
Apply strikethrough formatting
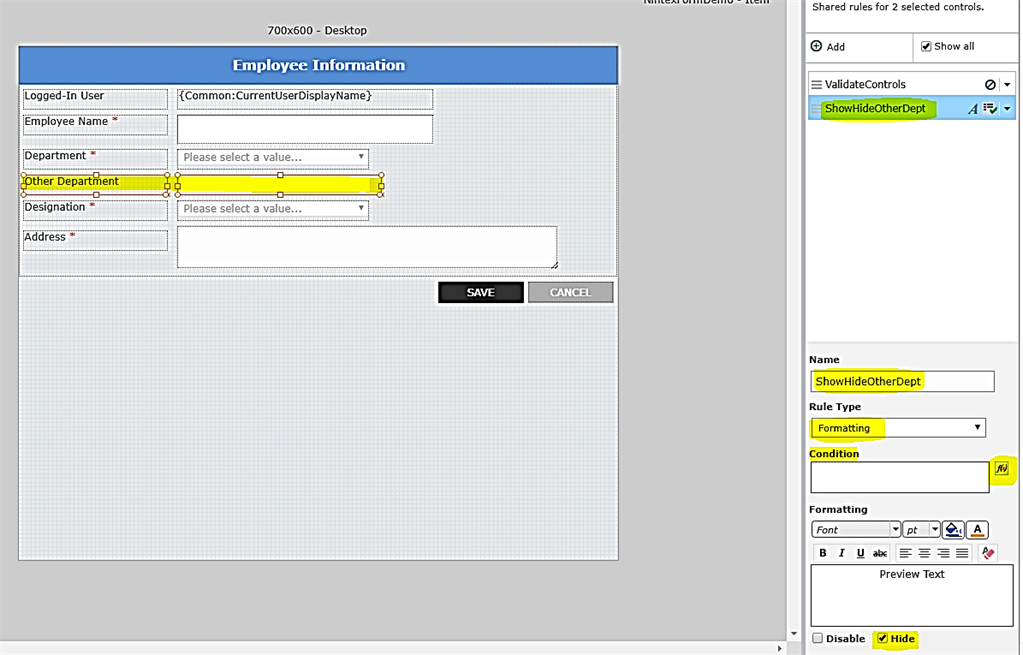(880, 553)
